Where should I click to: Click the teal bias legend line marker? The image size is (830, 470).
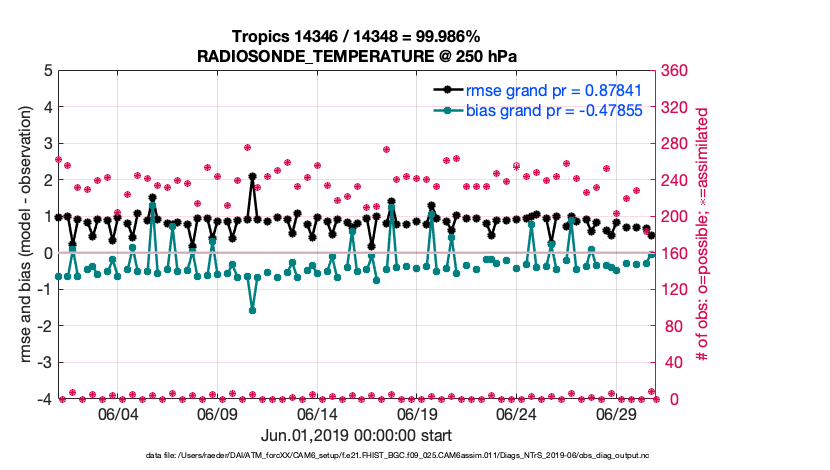448,110
